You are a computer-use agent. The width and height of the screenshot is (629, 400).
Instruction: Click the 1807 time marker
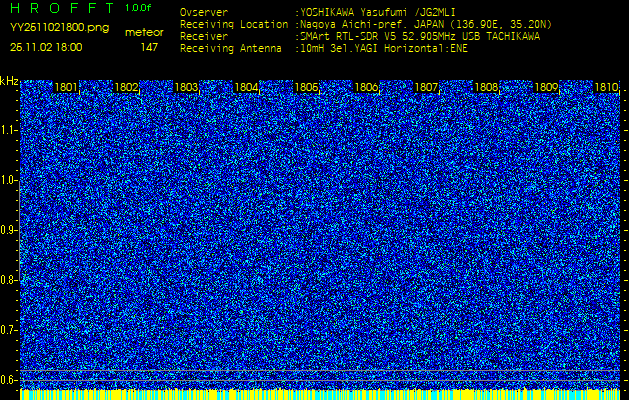coord(426,87)
